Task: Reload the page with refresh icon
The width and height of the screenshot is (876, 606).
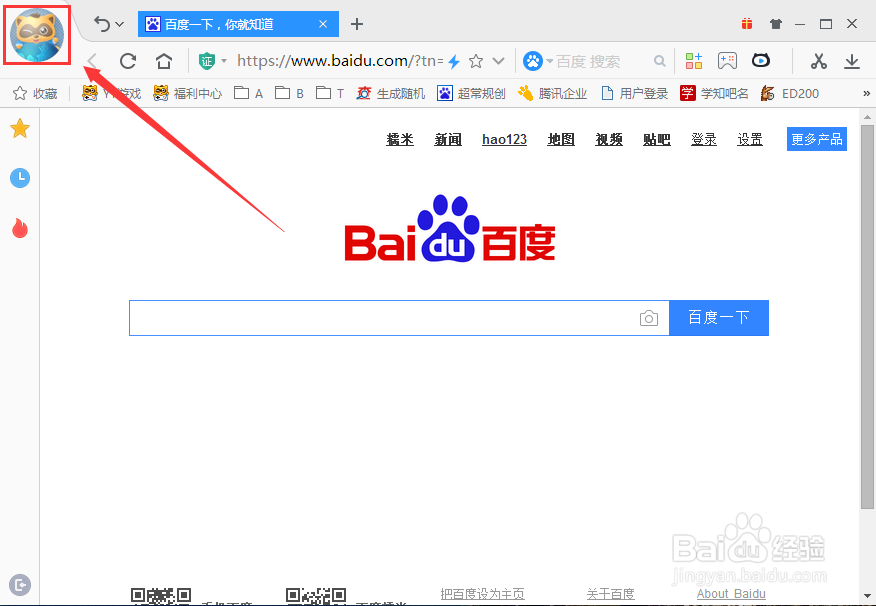Action: point(128,61)
